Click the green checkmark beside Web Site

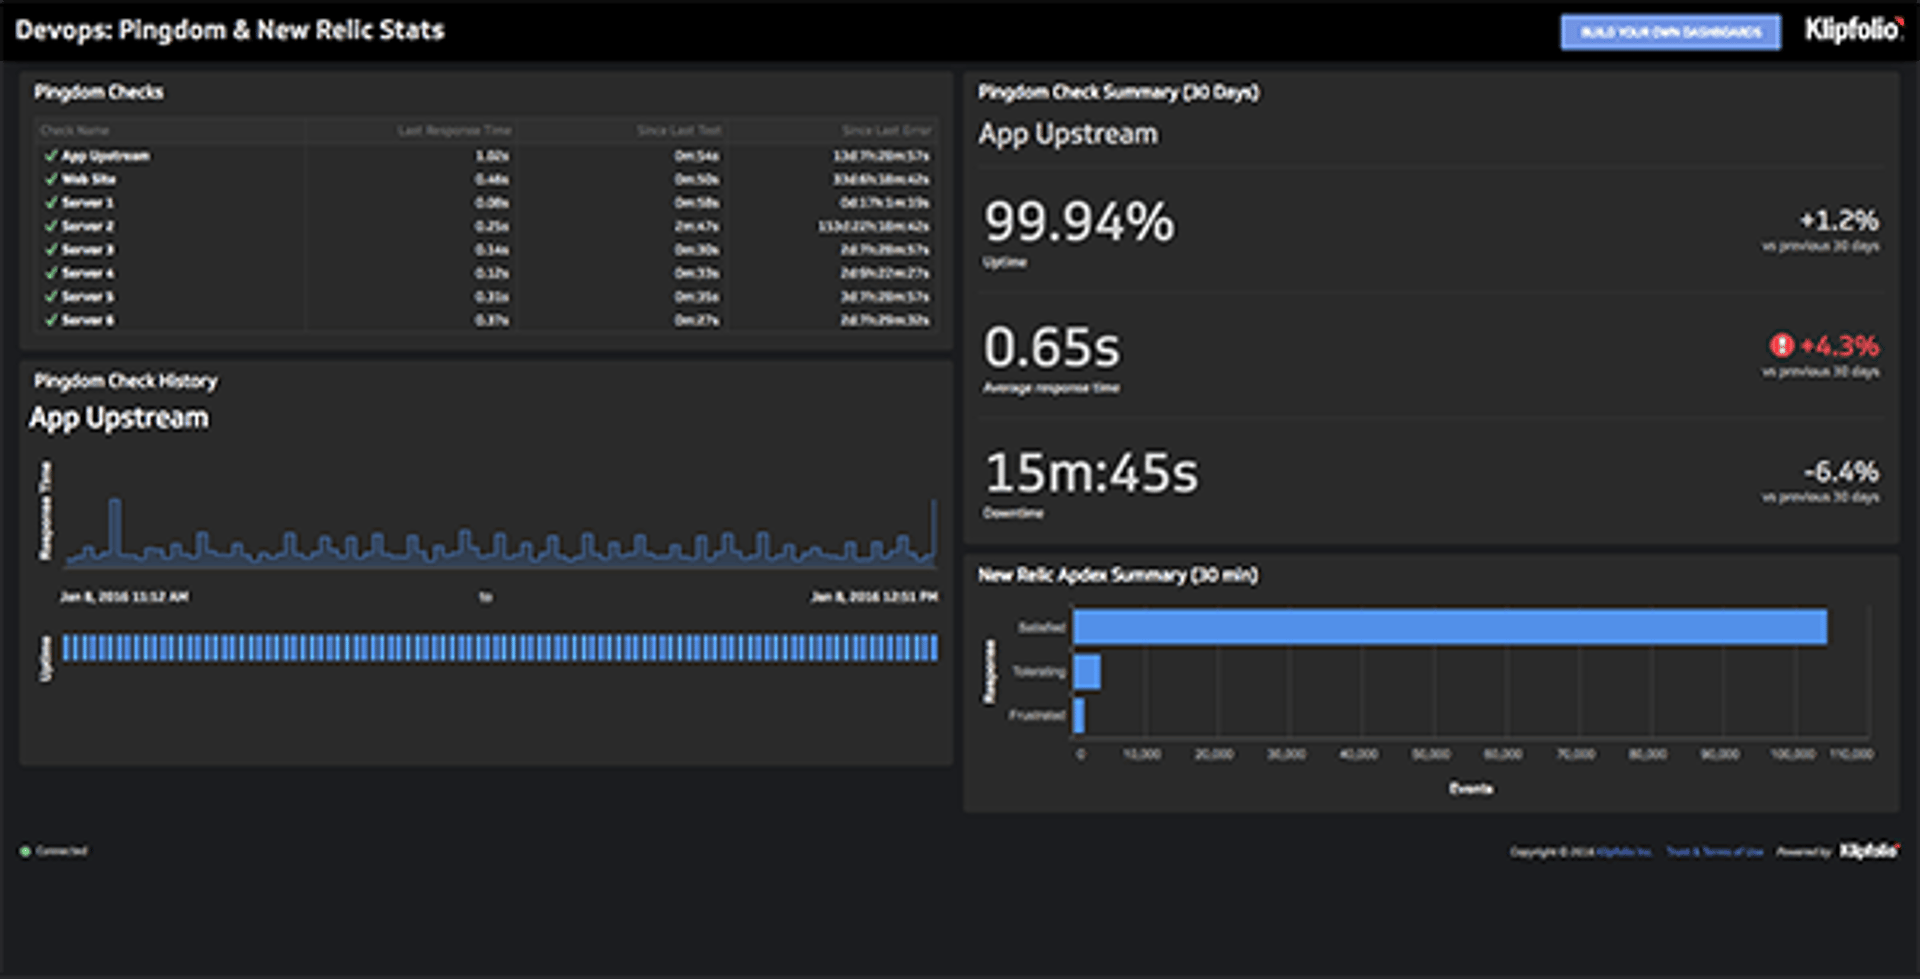point(50,179)
